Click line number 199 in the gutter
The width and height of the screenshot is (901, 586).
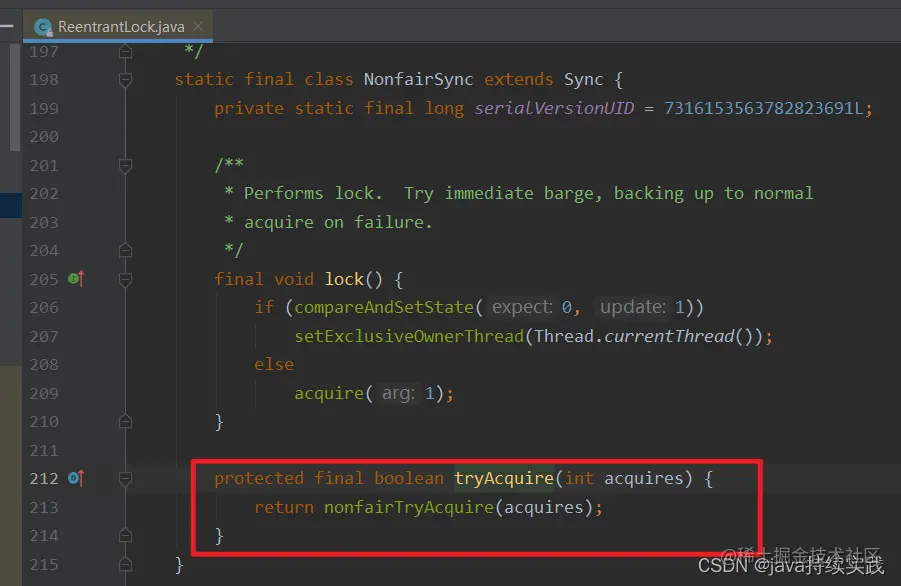point(44,108)
